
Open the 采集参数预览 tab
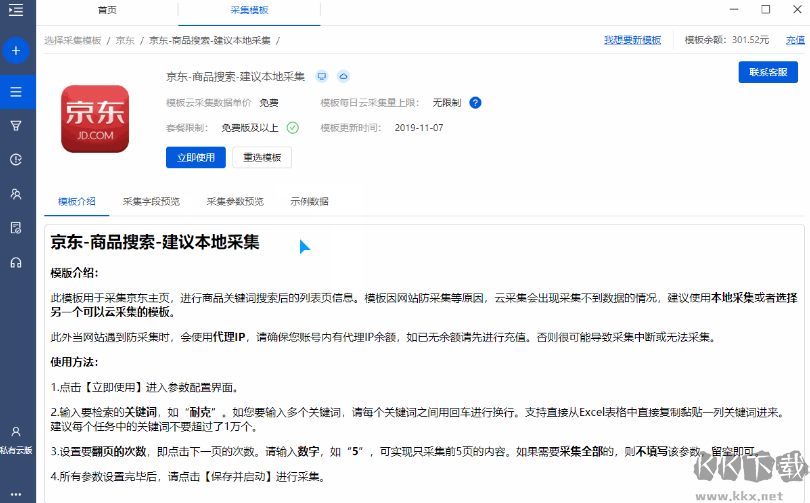(x=235, y=201)
